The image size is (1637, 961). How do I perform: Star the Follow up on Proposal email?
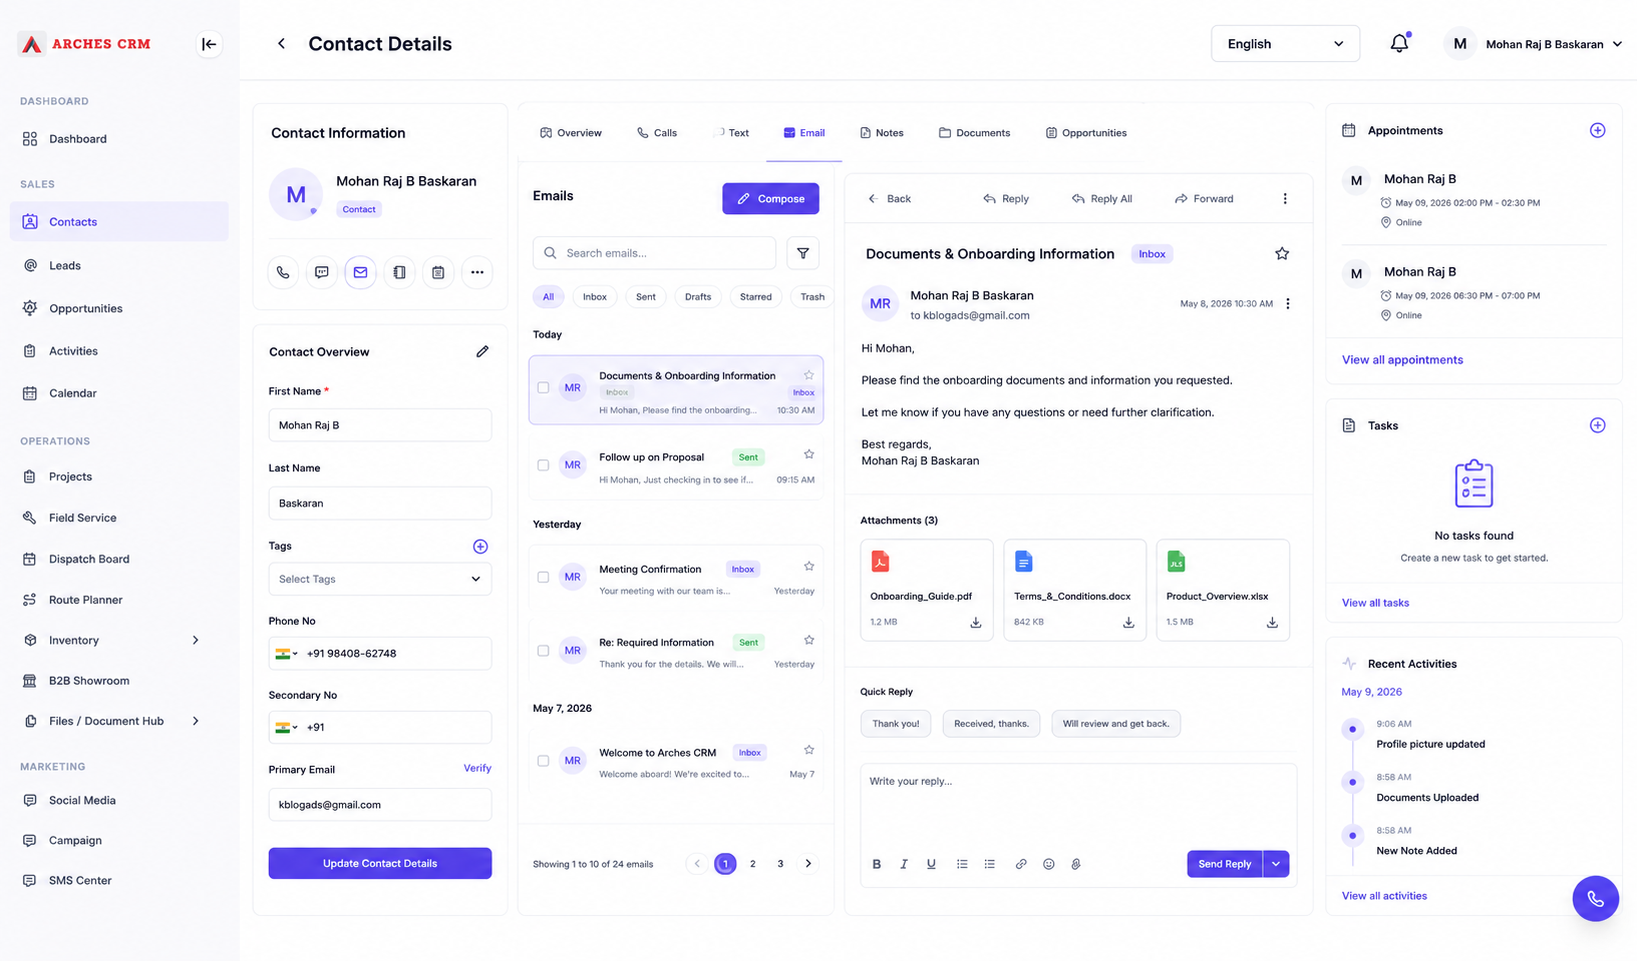(809, 455)
